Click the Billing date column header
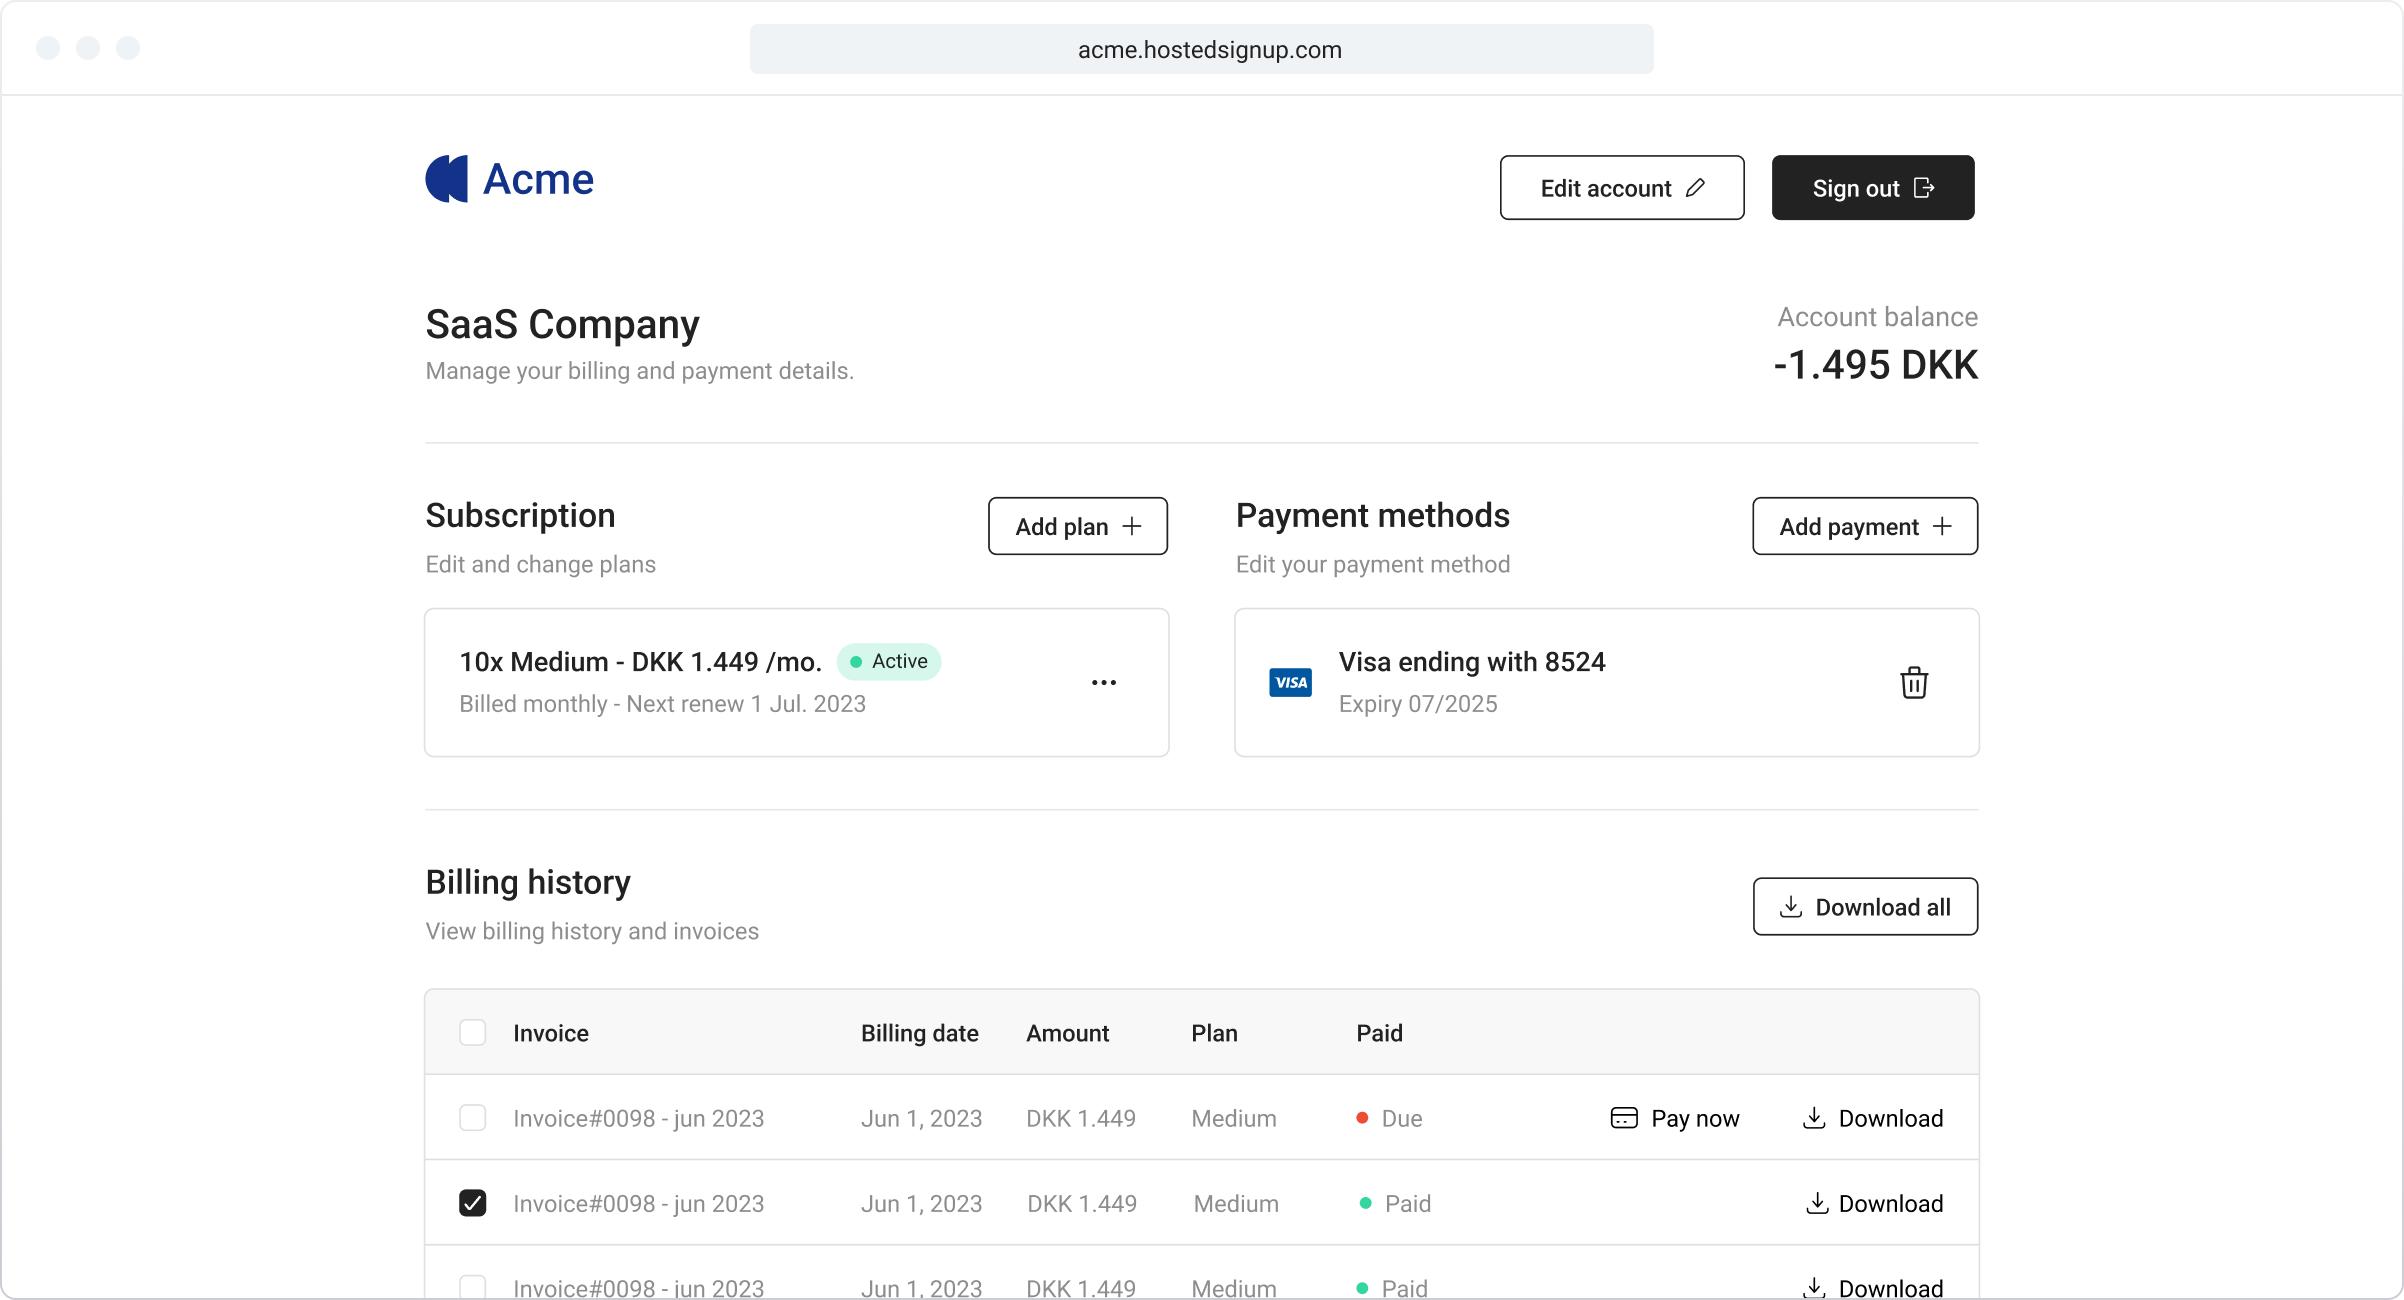The image size is (2404, 1300). tap(920, 1033)
